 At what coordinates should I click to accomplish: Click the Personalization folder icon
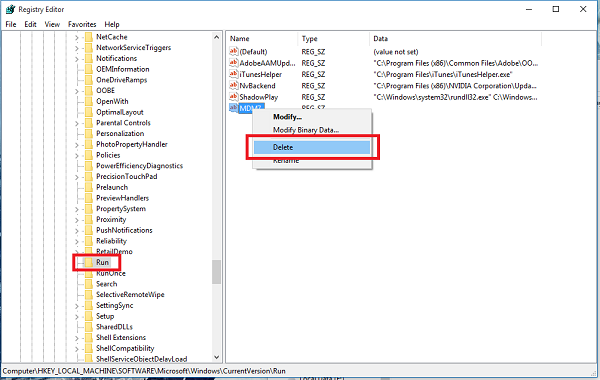pos(89,134)
